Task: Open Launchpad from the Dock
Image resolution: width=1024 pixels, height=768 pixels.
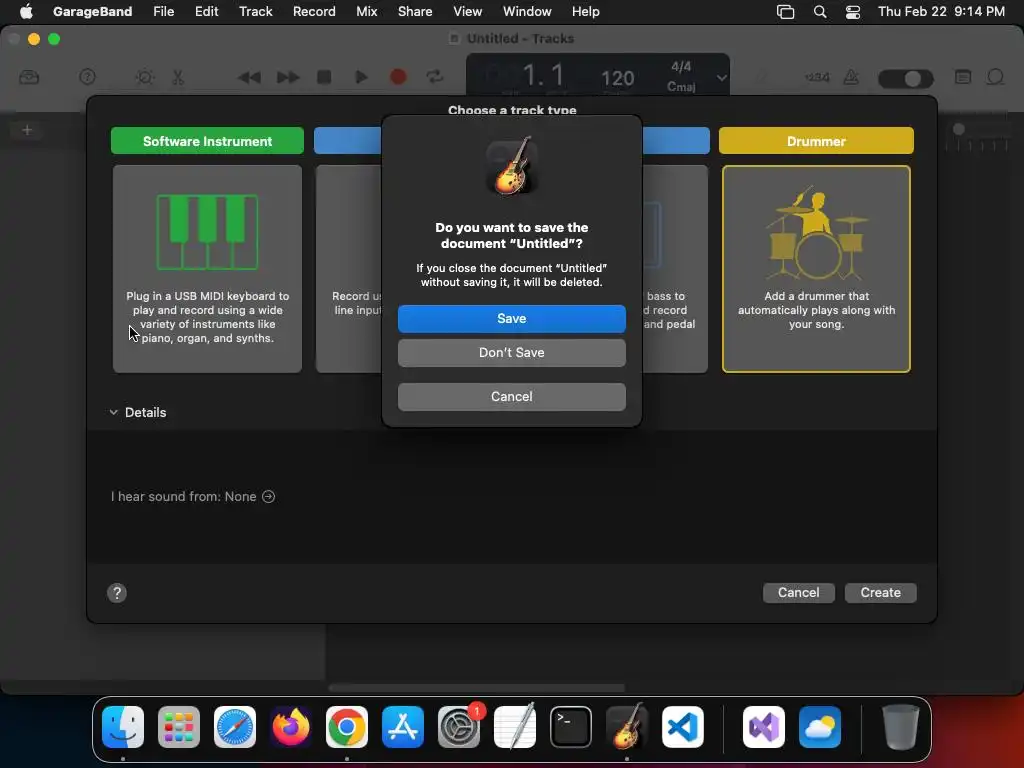Action: (179, 727)
